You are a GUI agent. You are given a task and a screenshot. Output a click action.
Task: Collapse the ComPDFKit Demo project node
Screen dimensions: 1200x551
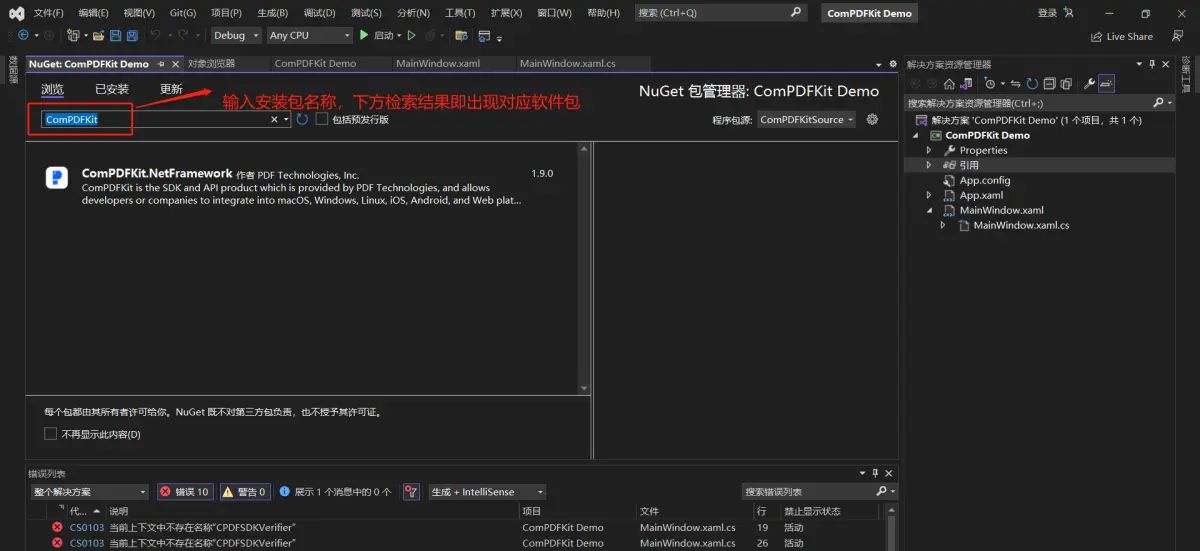(915, 135)
